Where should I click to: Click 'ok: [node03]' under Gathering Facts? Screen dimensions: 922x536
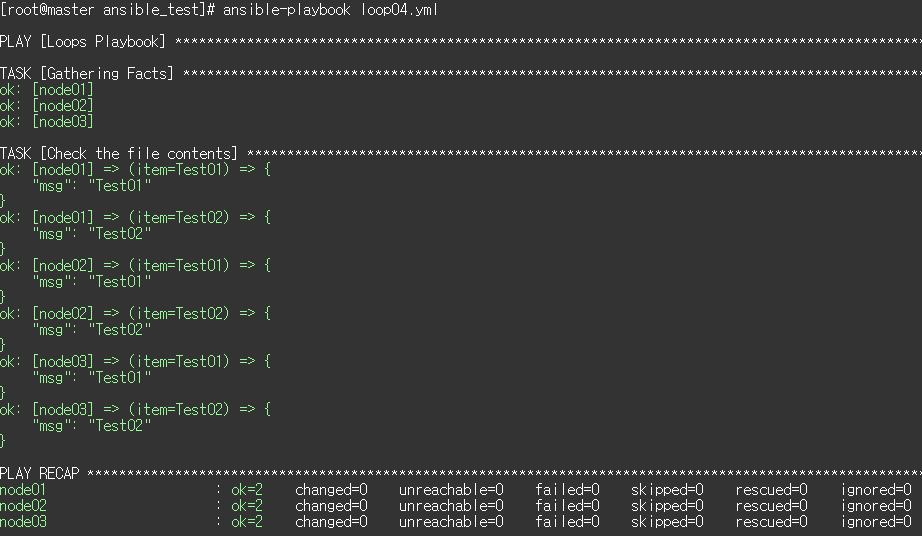pyautogui.click(x=46, y=122)
